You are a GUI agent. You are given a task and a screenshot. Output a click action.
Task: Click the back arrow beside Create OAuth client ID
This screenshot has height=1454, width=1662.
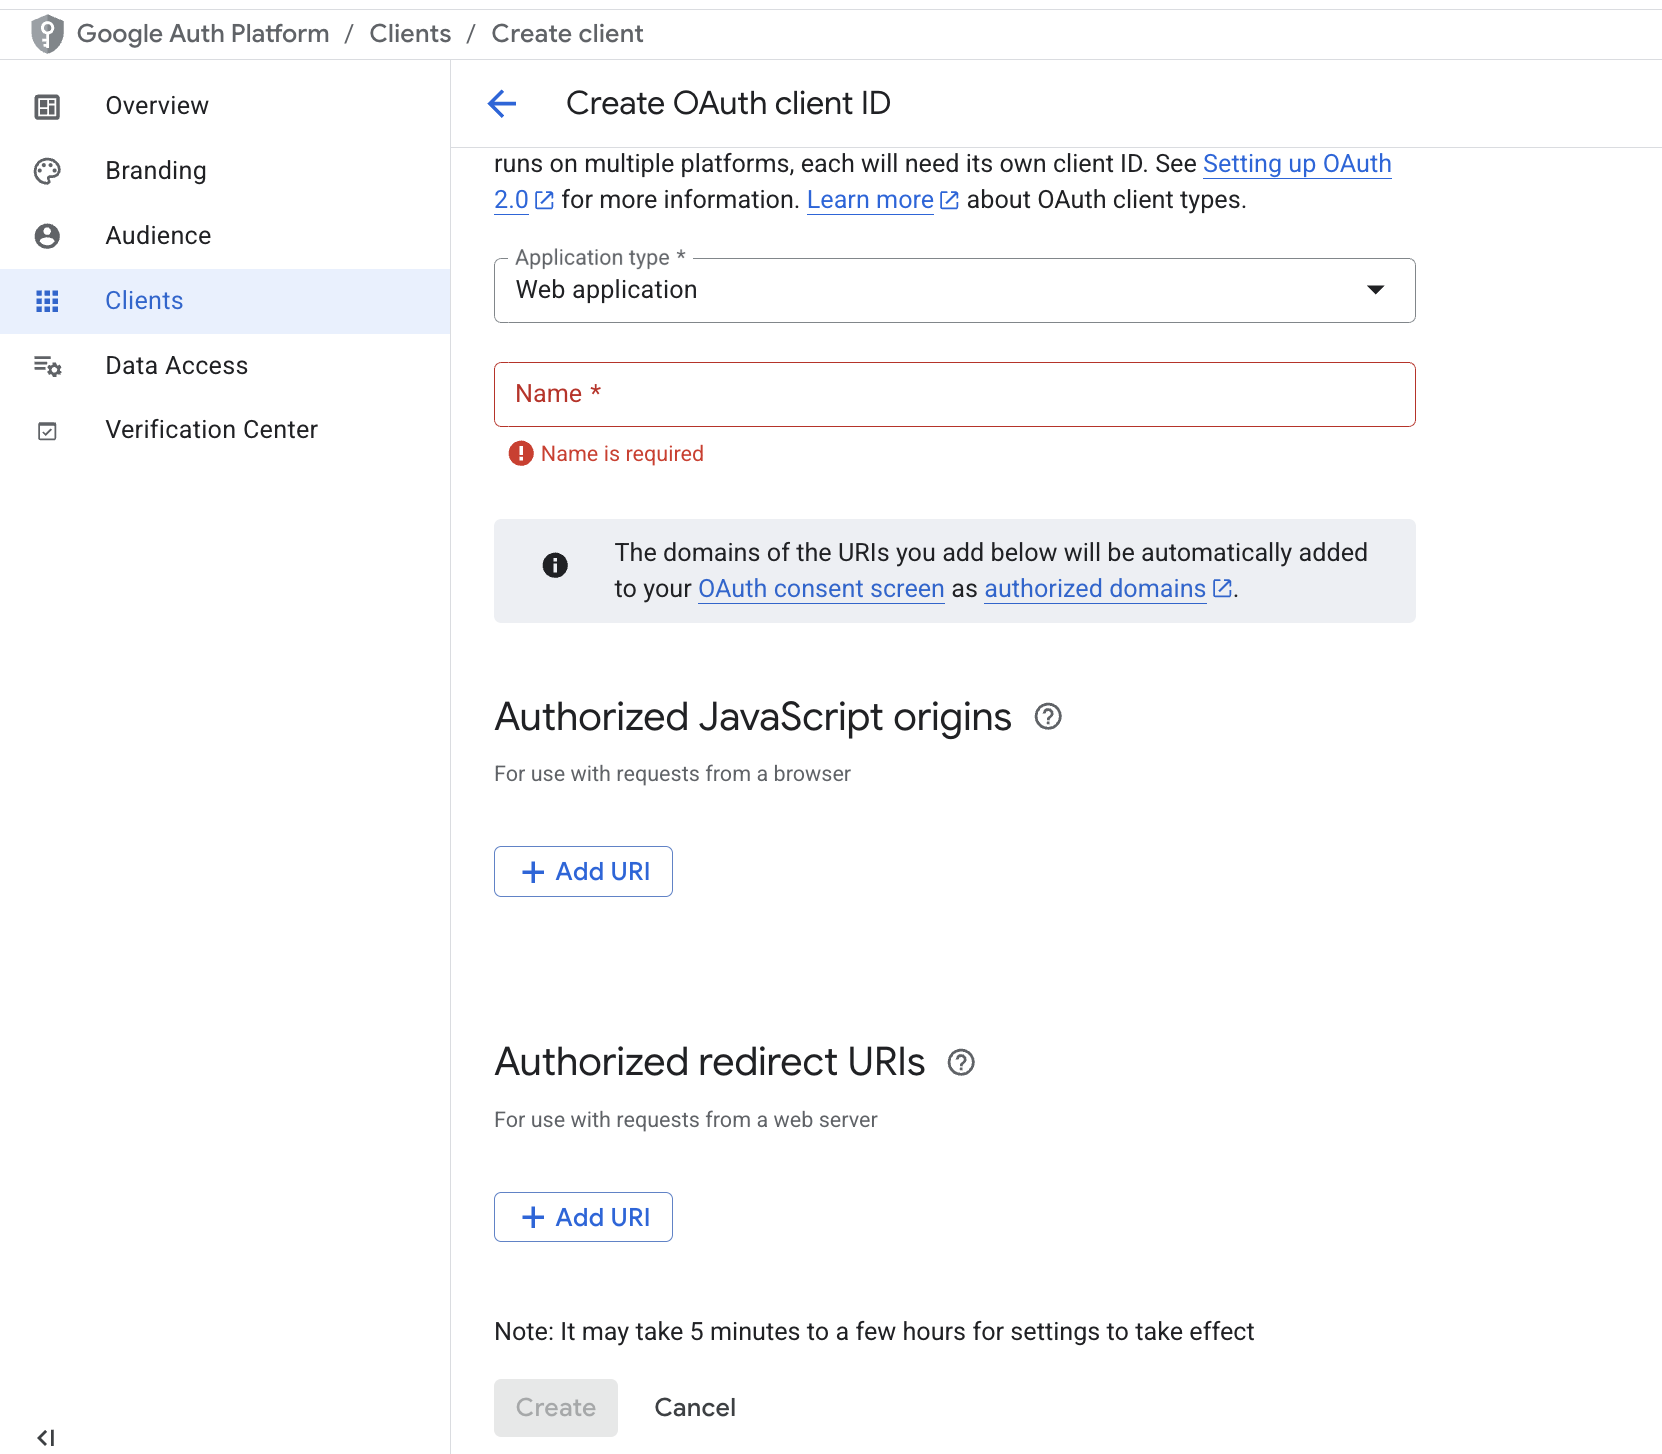502,103
